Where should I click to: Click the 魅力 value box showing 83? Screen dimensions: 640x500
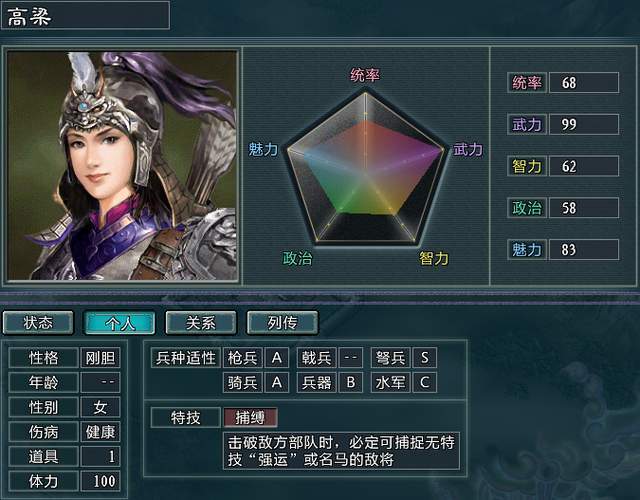point(584,249)
